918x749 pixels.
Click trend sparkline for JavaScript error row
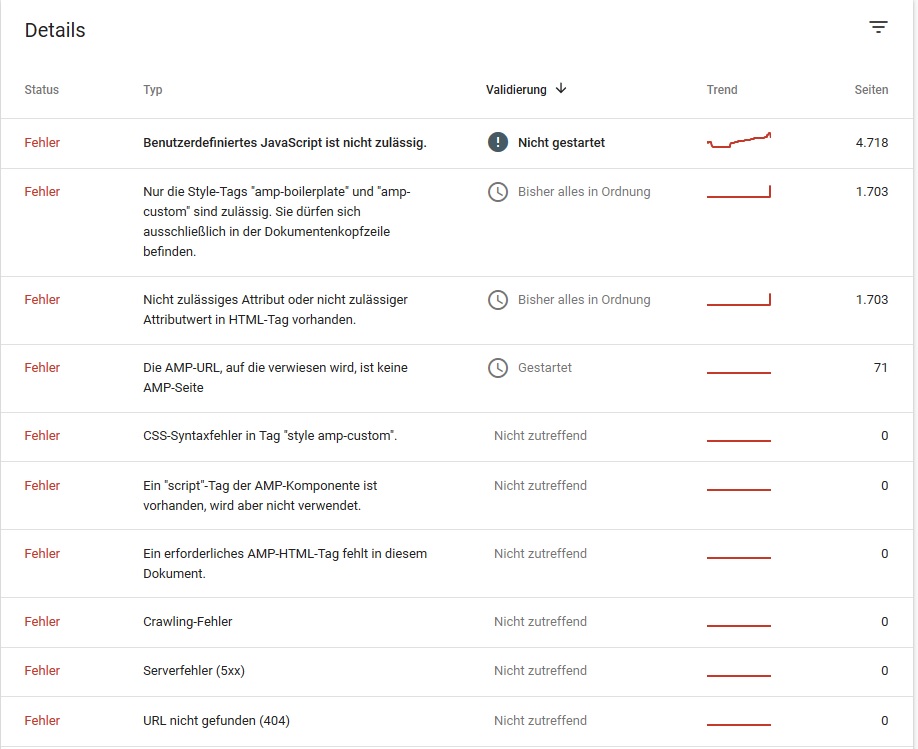tap(738, 141)
